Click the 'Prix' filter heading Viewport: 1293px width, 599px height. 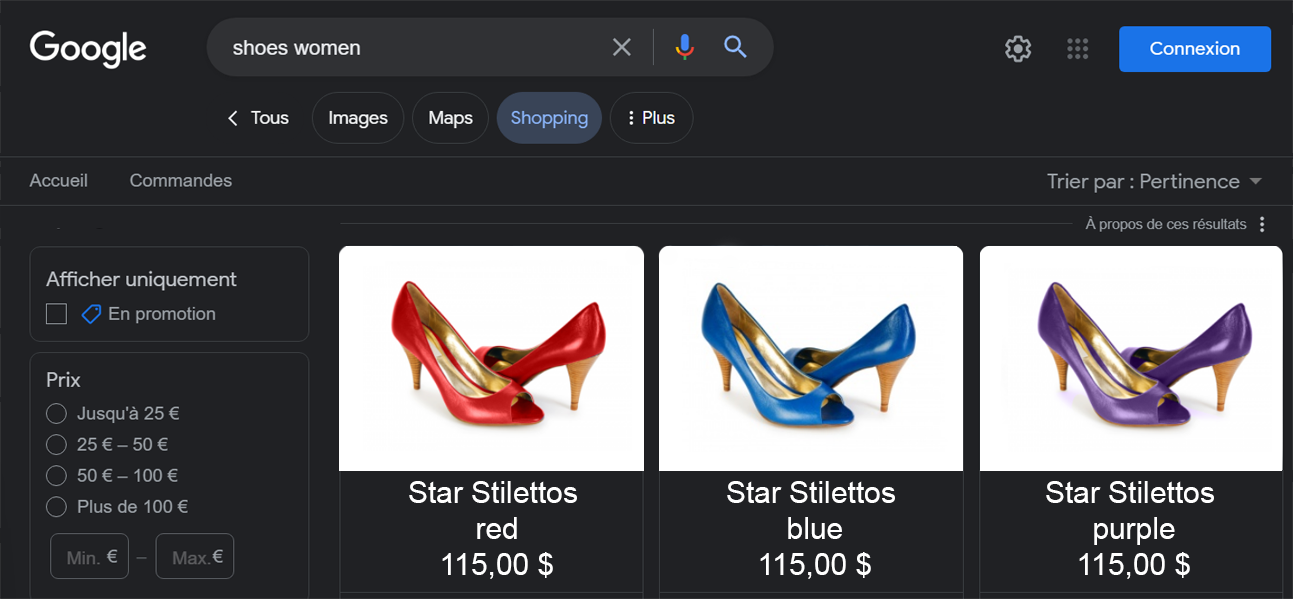[x=63, y=380]
